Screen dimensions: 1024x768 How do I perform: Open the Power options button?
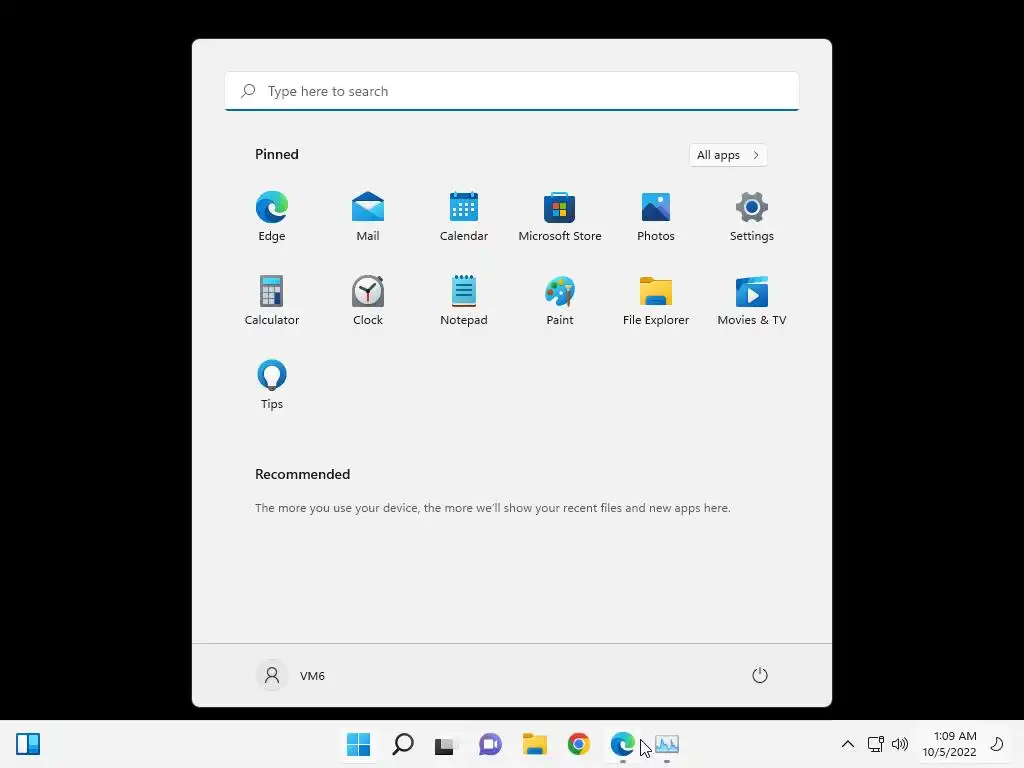click(x=760, y=675)
